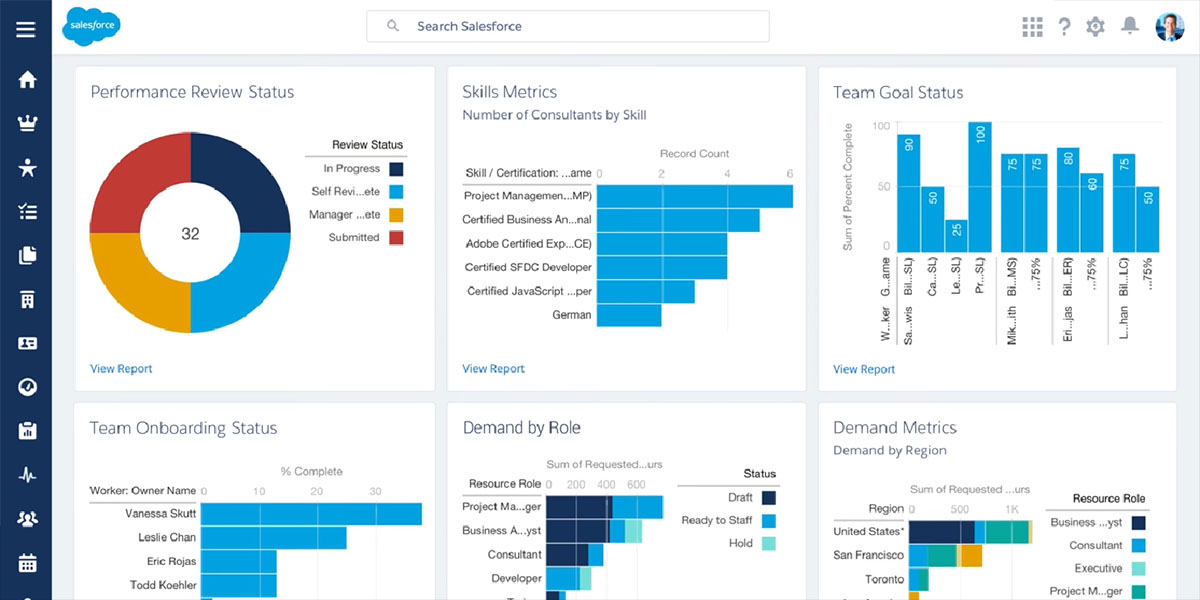Open View Report for Team Goal Status

tap(864, 369)
